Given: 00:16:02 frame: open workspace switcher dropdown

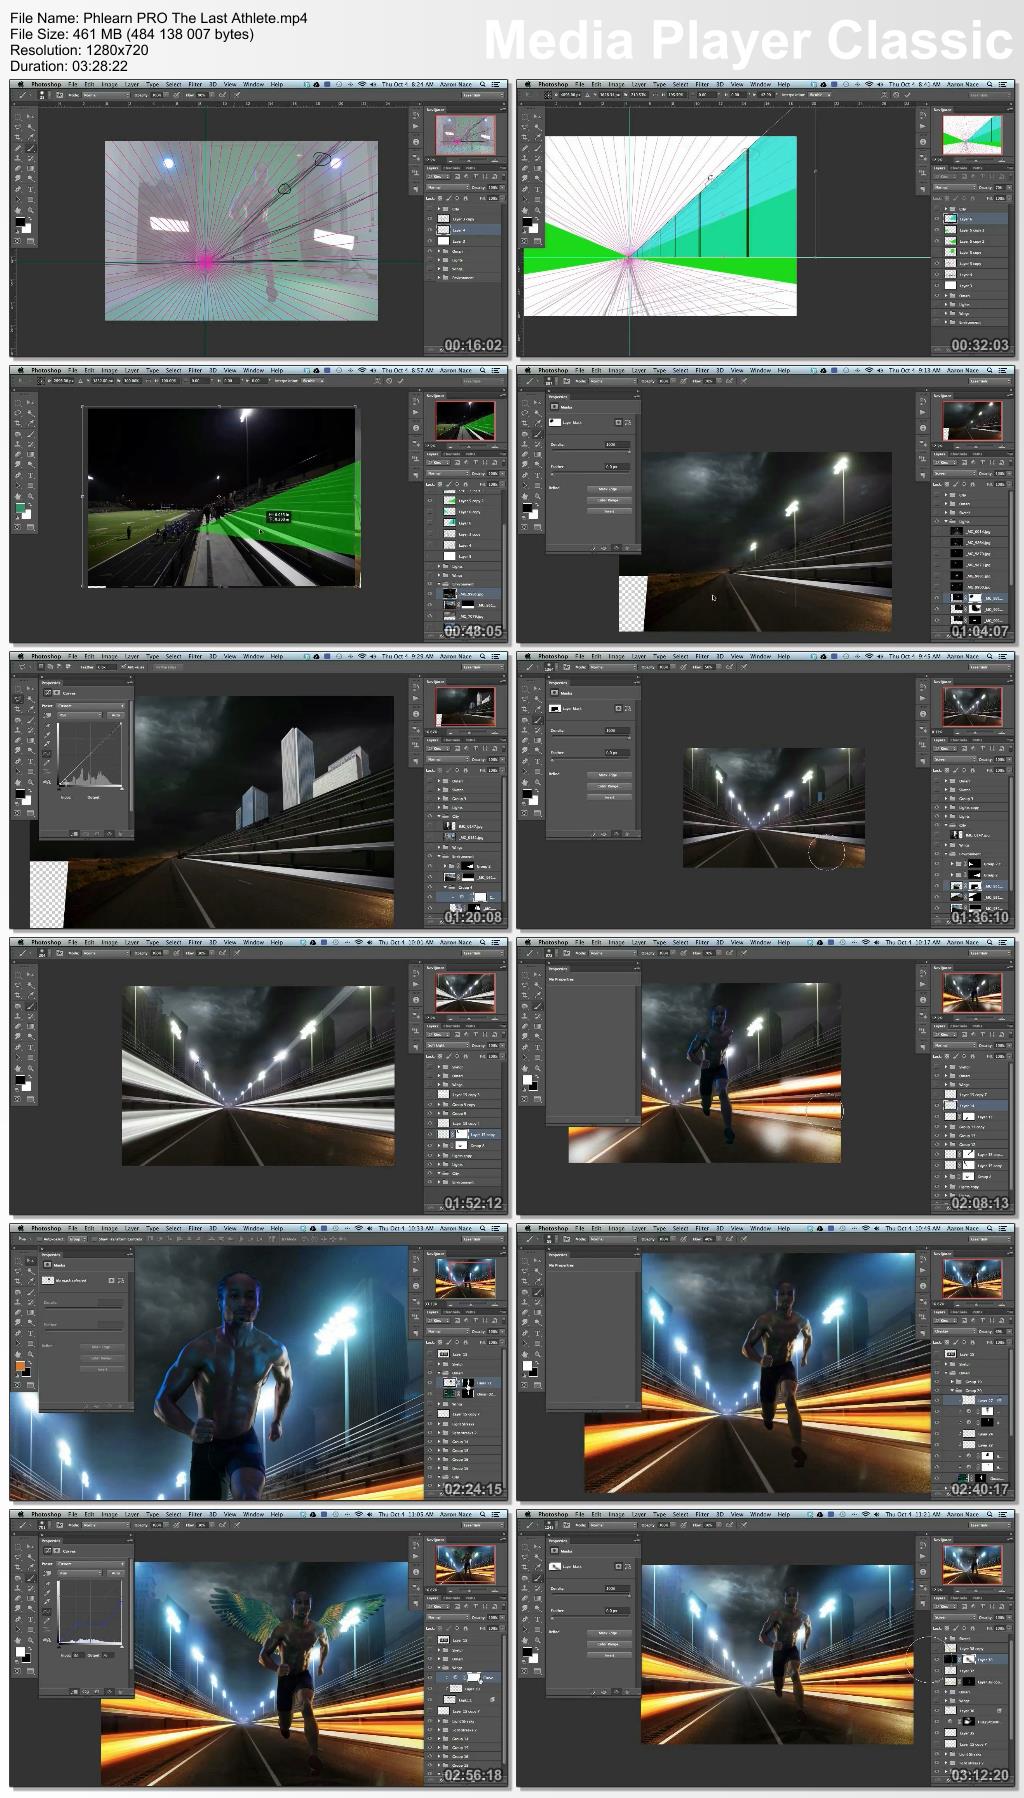Looking at the screenshot, I should 483,95.
